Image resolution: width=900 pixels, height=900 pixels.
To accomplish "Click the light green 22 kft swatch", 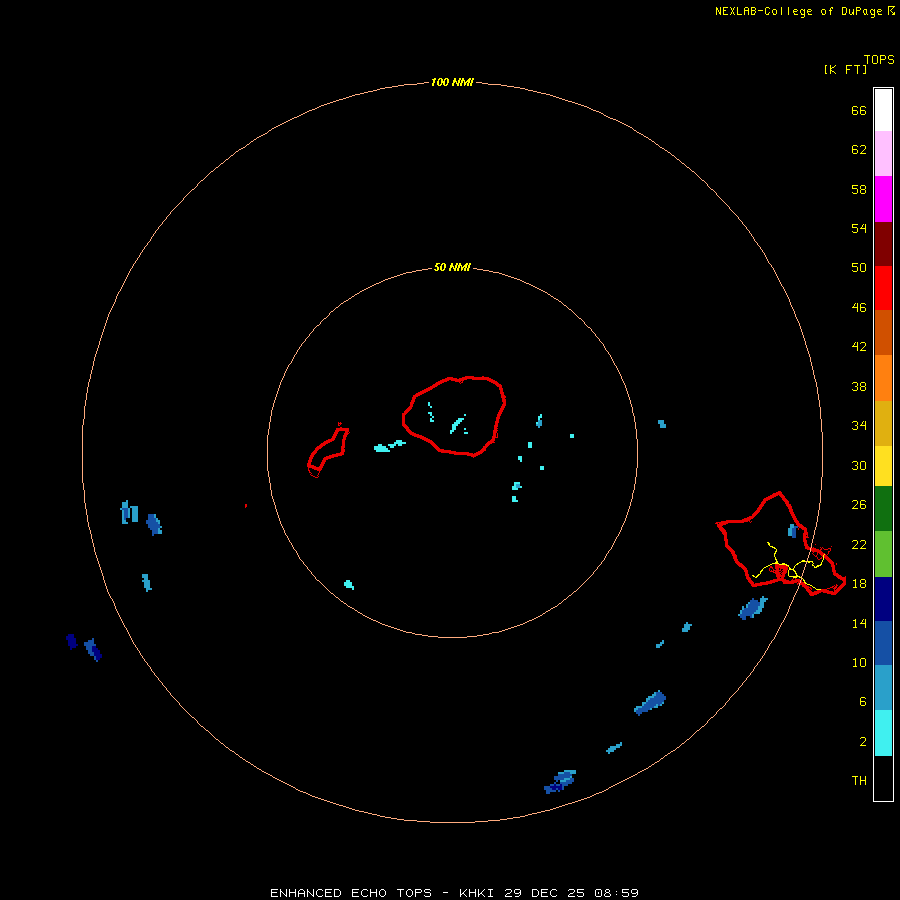I will (x=883, y=554).
